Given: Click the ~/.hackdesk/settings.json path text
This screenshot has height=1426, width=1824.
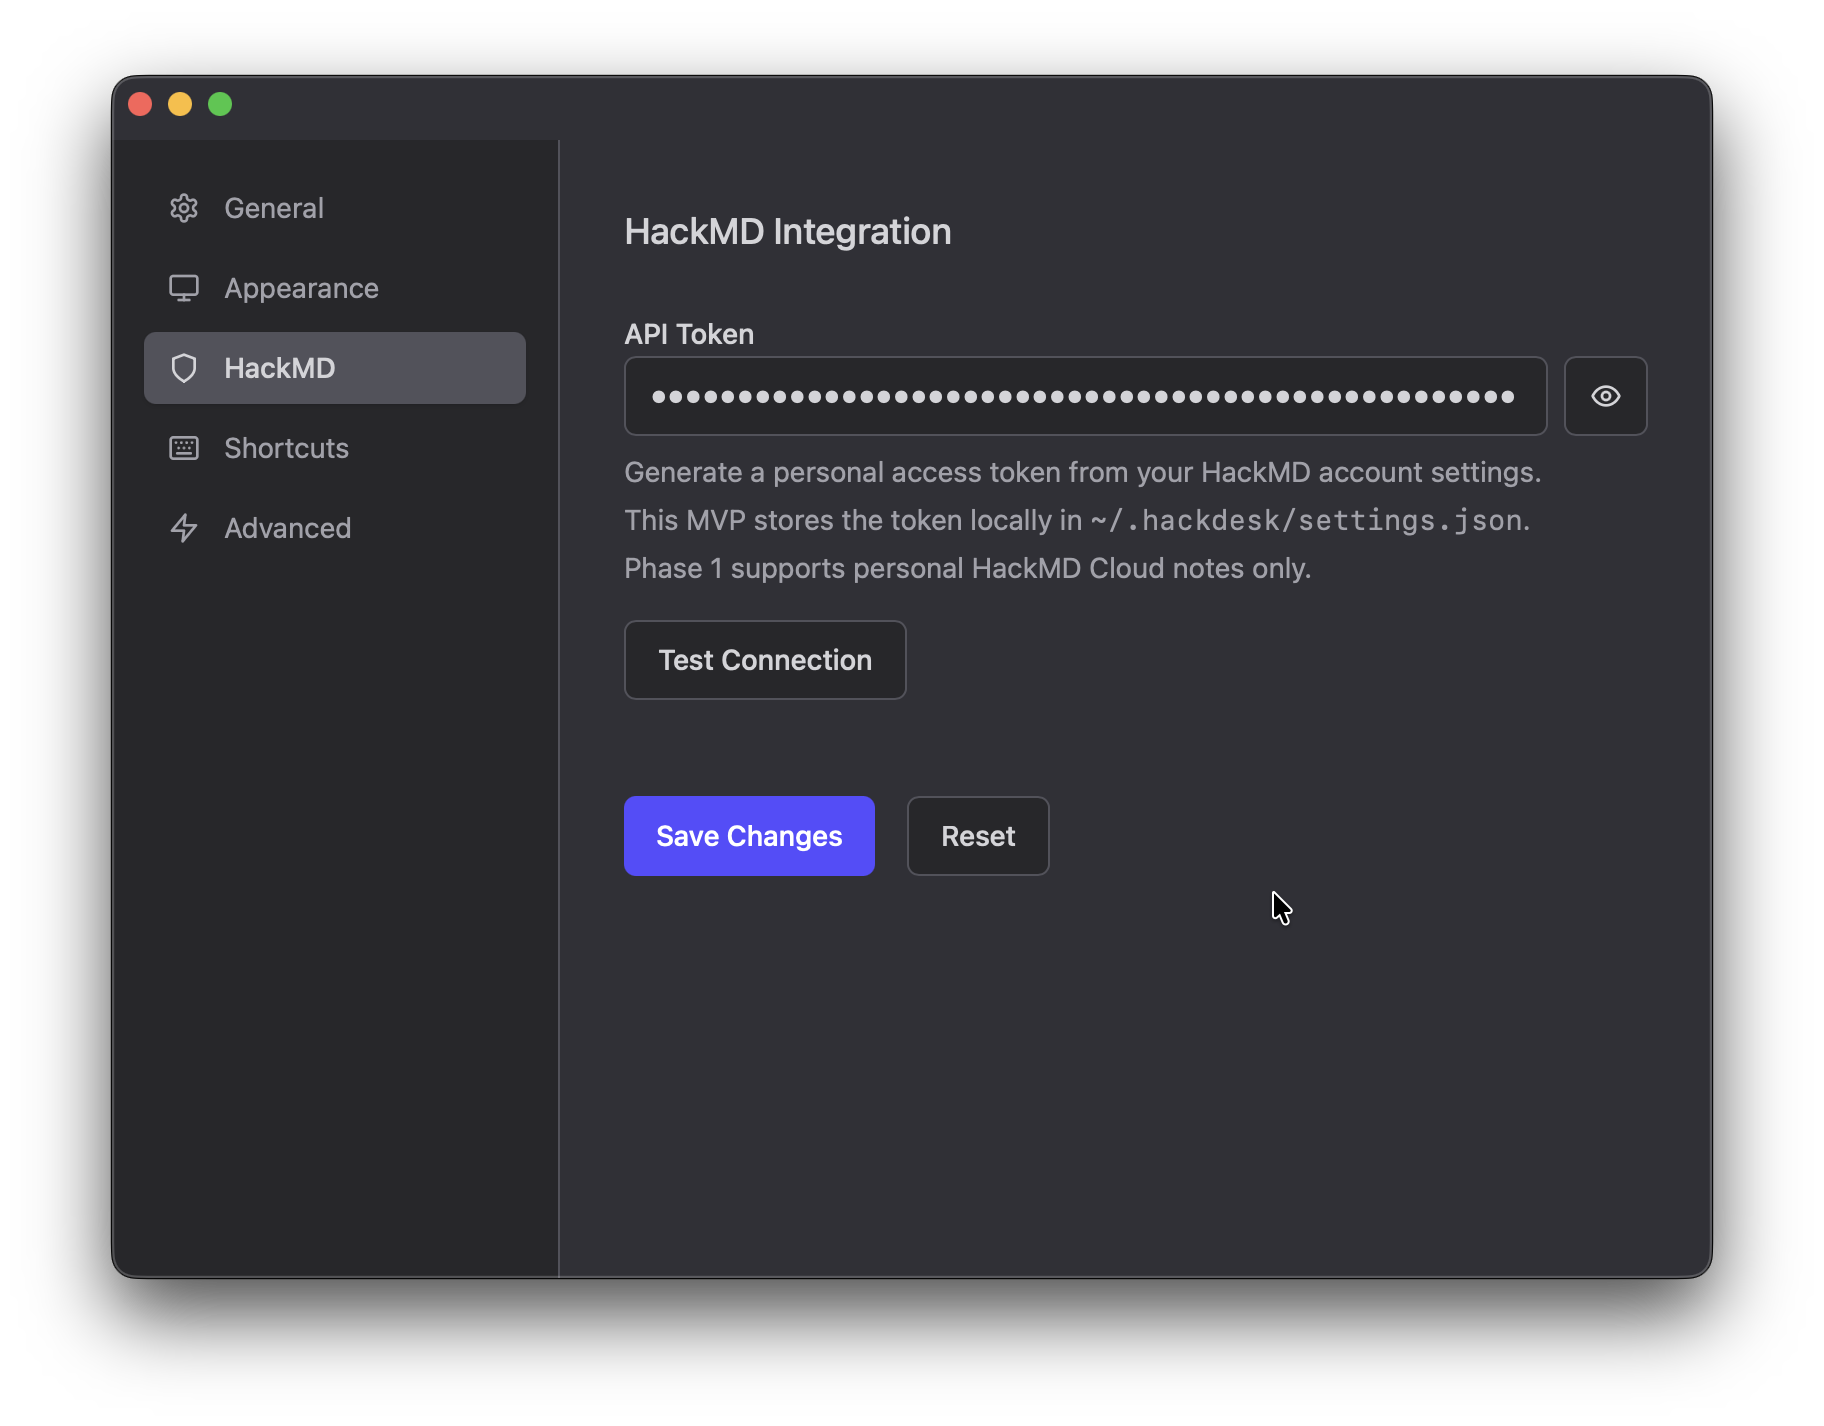Looking at the screenshot, I should 1306,520.
